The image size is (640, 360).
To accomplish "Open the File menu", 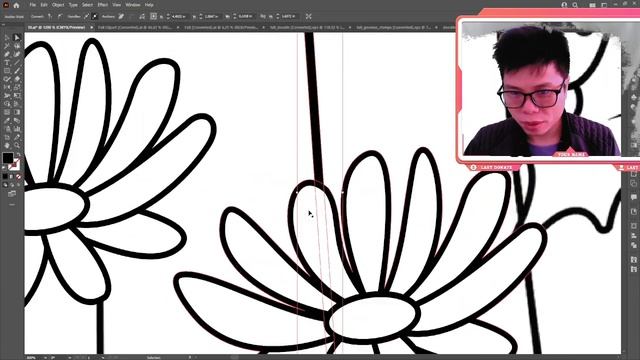I will click(x=33, y=5).
